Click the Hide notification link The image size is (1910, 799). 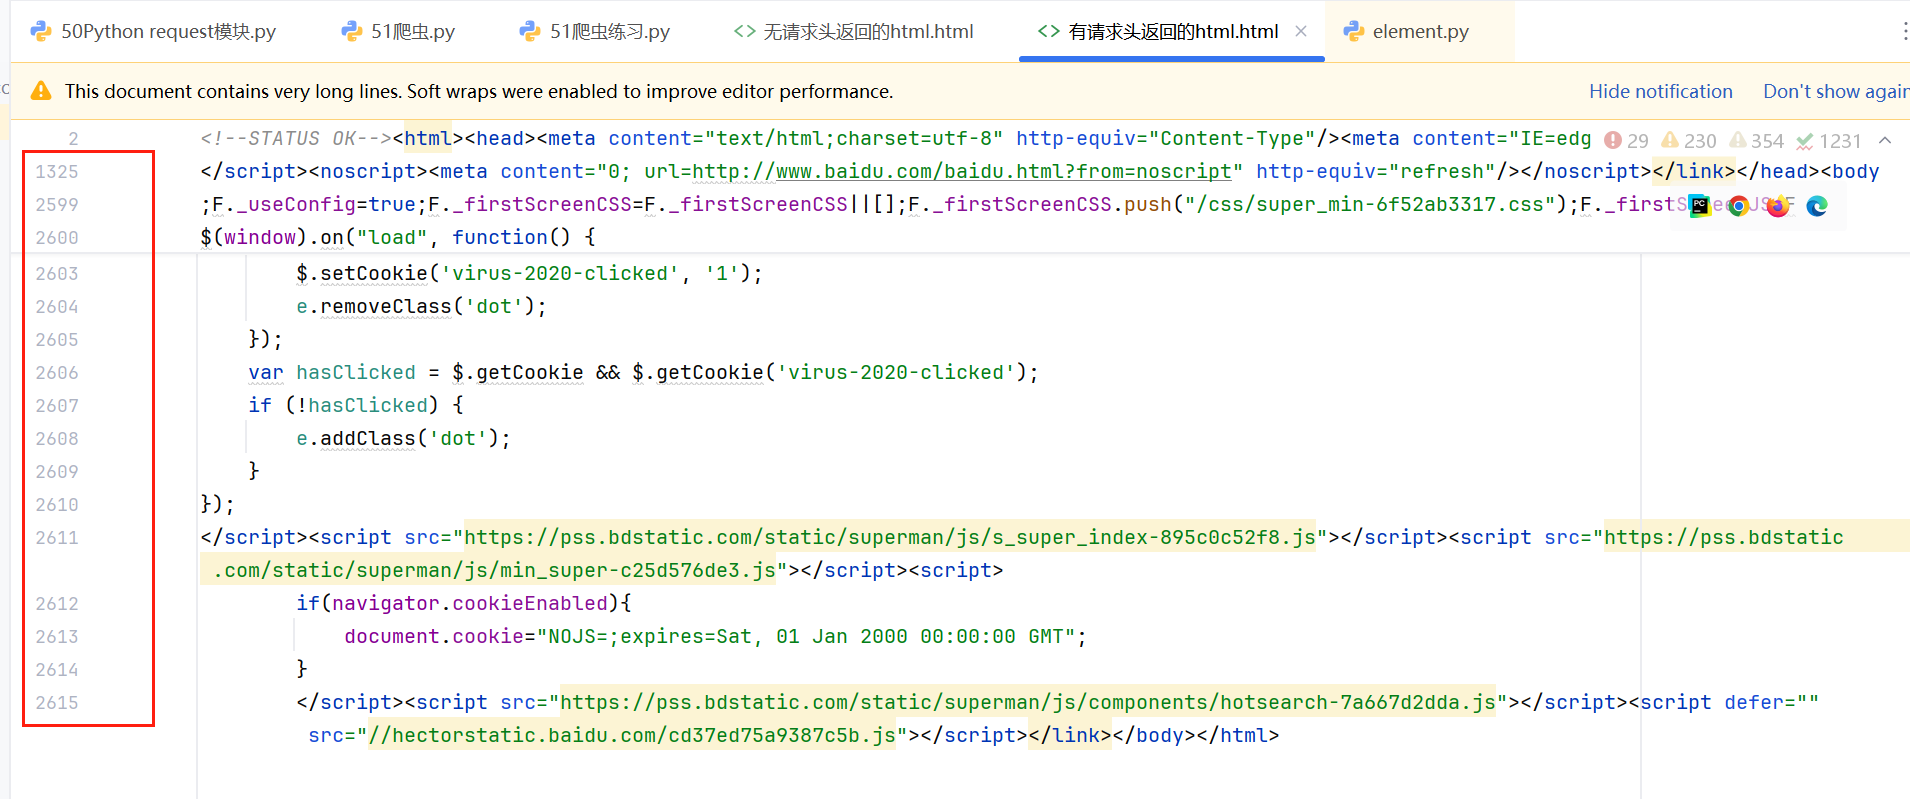1660,91
